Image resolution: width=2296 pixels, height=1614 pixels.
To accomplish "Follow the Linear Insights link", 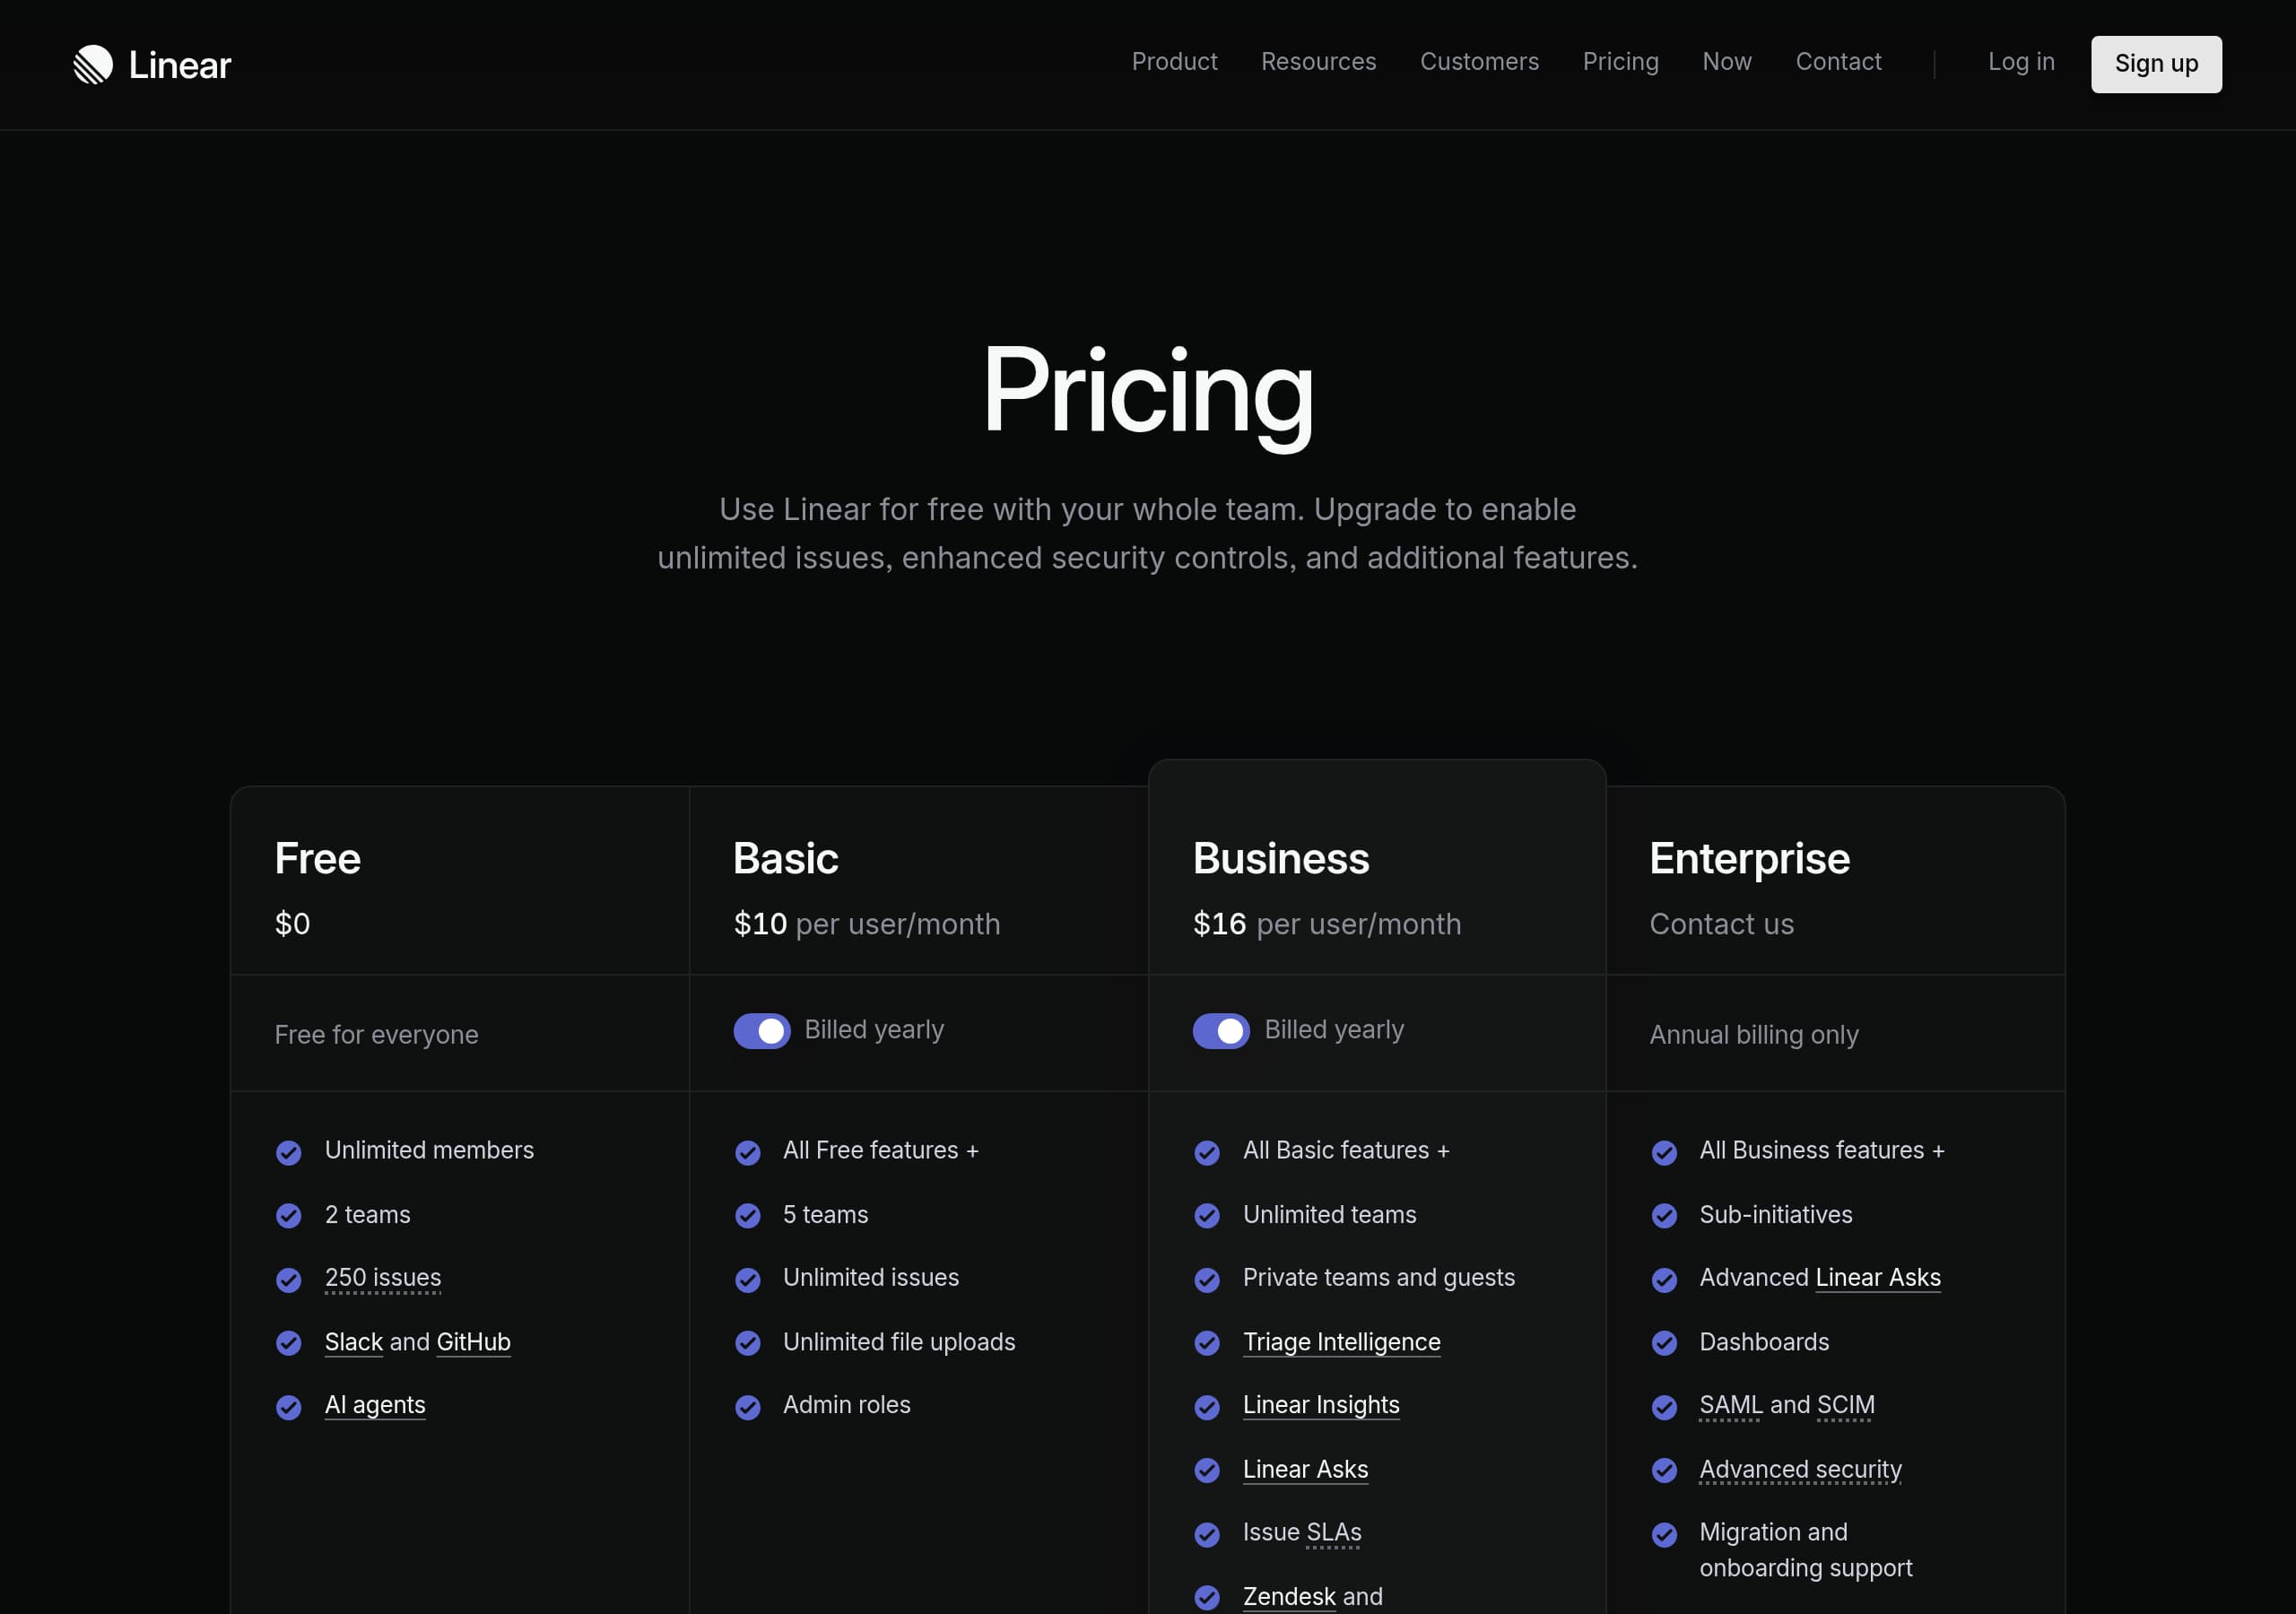I will [1321, 1406].
